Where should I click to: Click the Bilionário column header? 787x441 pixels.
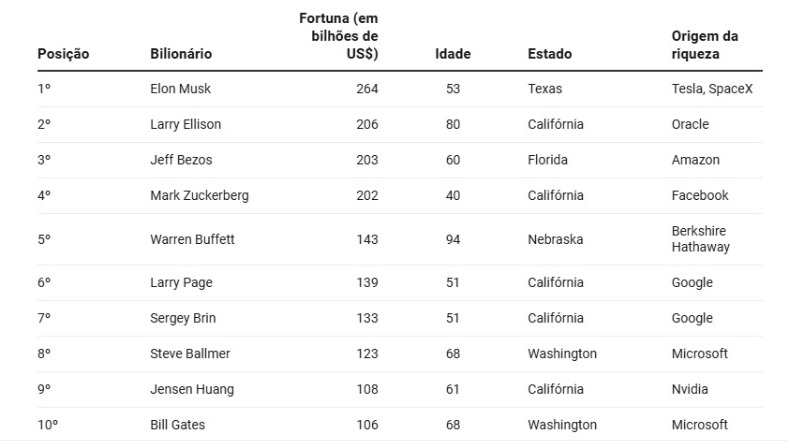[181, 54]
